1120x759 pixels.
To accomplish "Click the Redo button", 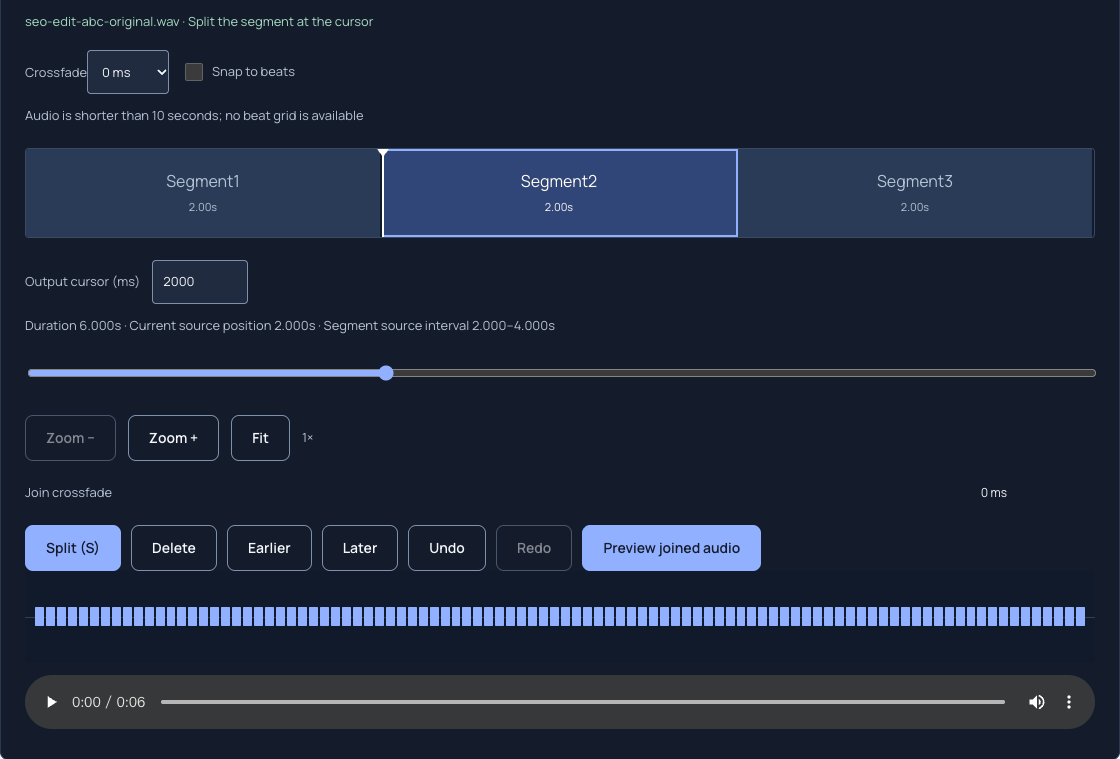I will tap(534, 548).
